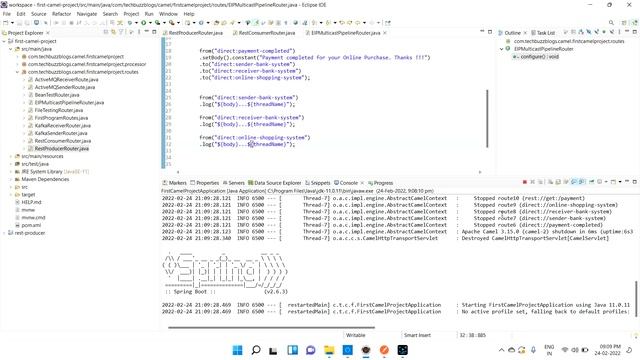Select ActiveMQSenderRoute.java in Project Explorer

pos(64,87)
